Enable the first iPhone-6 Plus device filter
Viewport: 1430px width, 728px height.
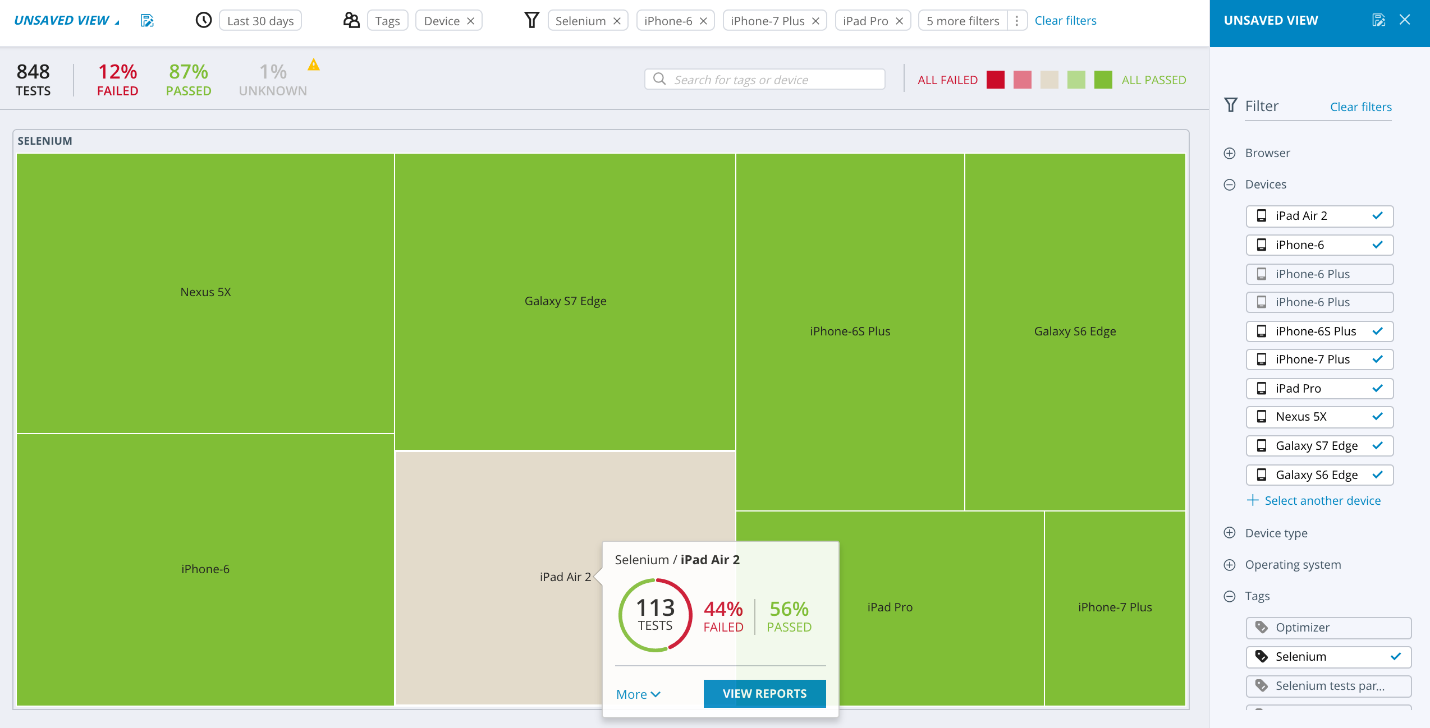pos(1319,274)
